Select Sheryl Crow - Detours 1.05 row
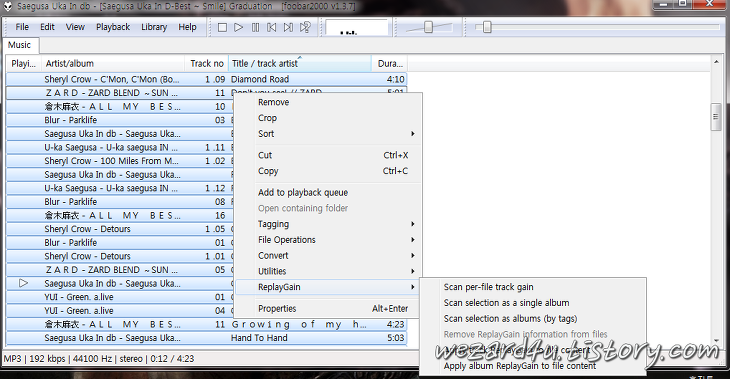This screenshot has height=379, width=730. 120,229
